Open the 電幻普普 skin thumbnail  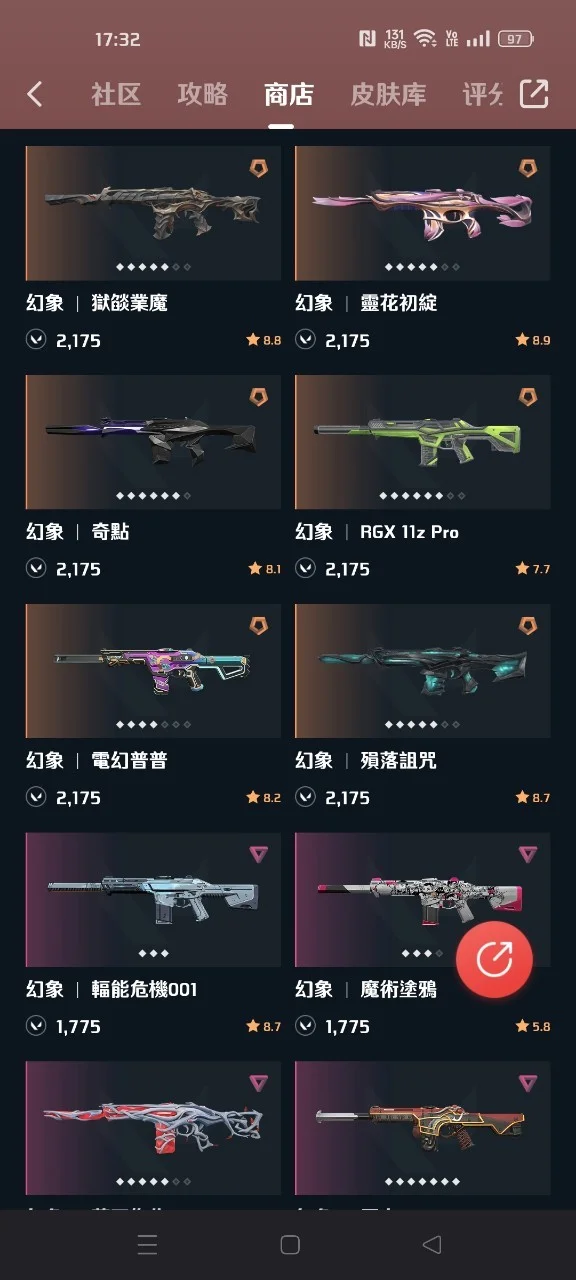(x=153, y=671)
